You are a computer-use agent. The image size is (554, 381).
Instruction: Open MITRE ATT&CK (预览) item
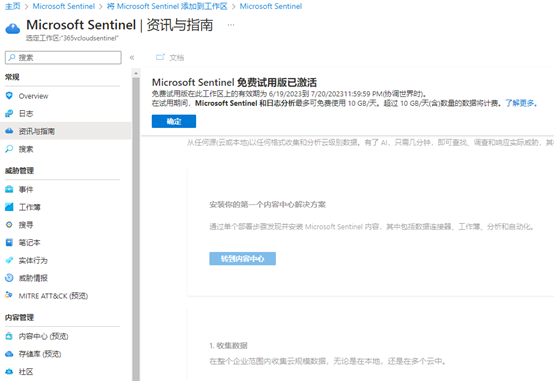tap(53, 296)
